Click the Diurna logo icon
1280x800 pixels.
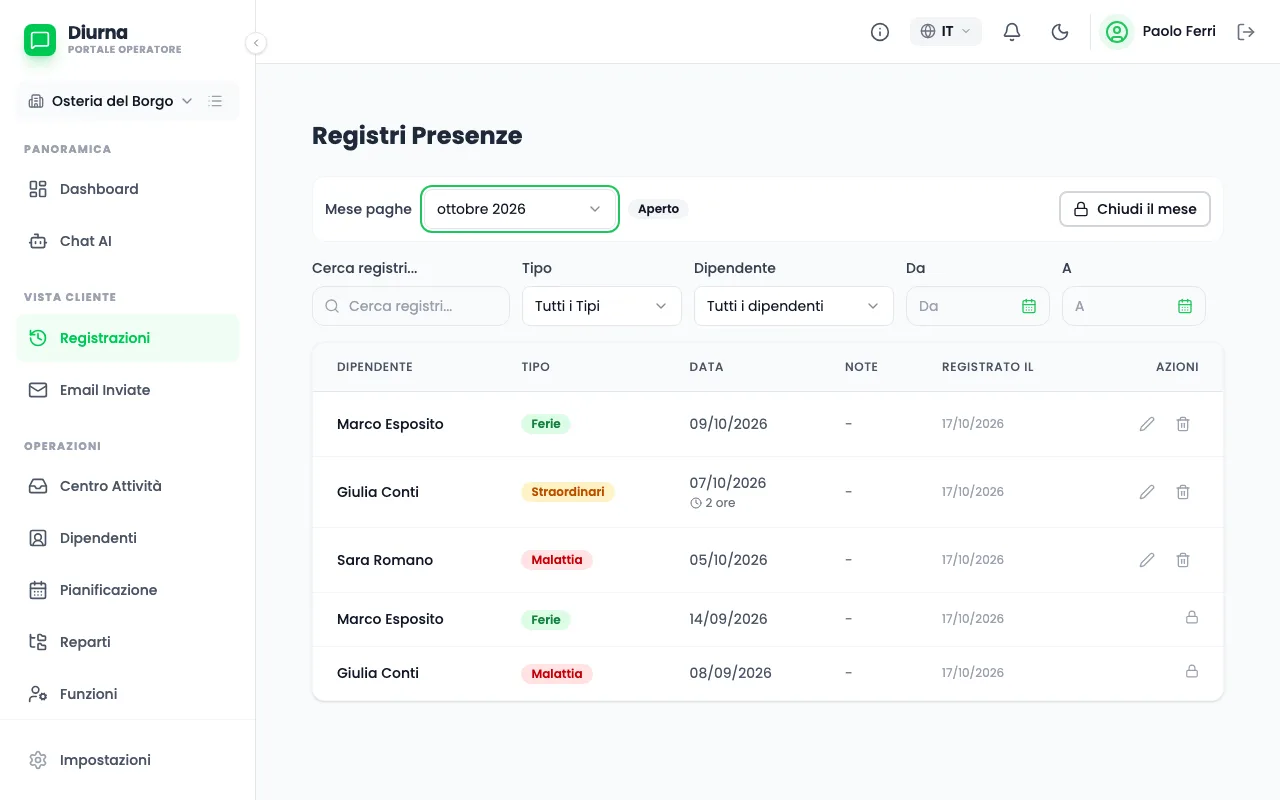40,40
